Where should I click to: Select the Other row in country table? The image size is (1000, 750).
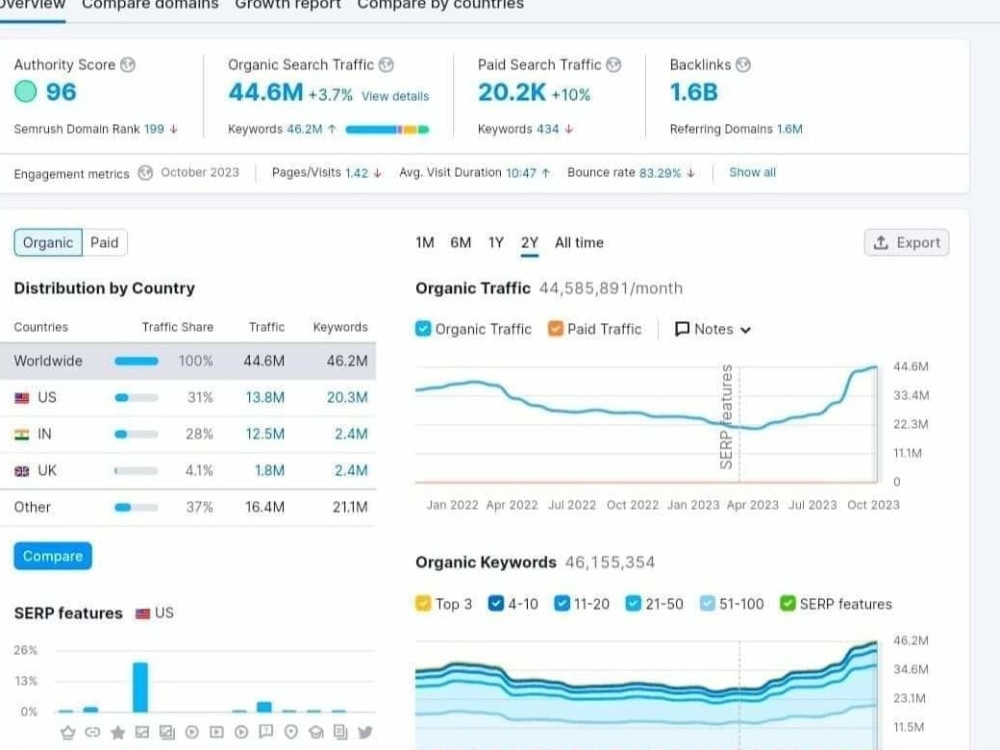(188, 508)
